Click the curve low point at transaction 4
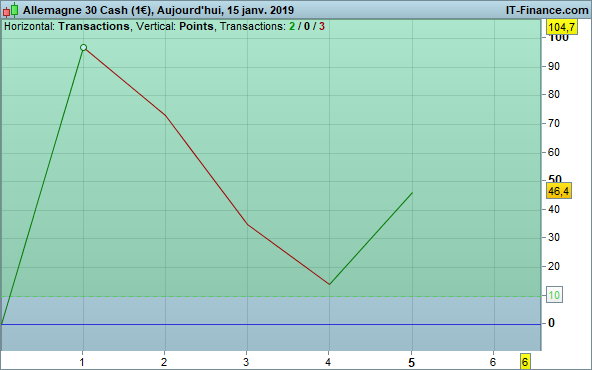Image resolution: width=592 pixels, height=370 pixels. [x=330, y=284]
